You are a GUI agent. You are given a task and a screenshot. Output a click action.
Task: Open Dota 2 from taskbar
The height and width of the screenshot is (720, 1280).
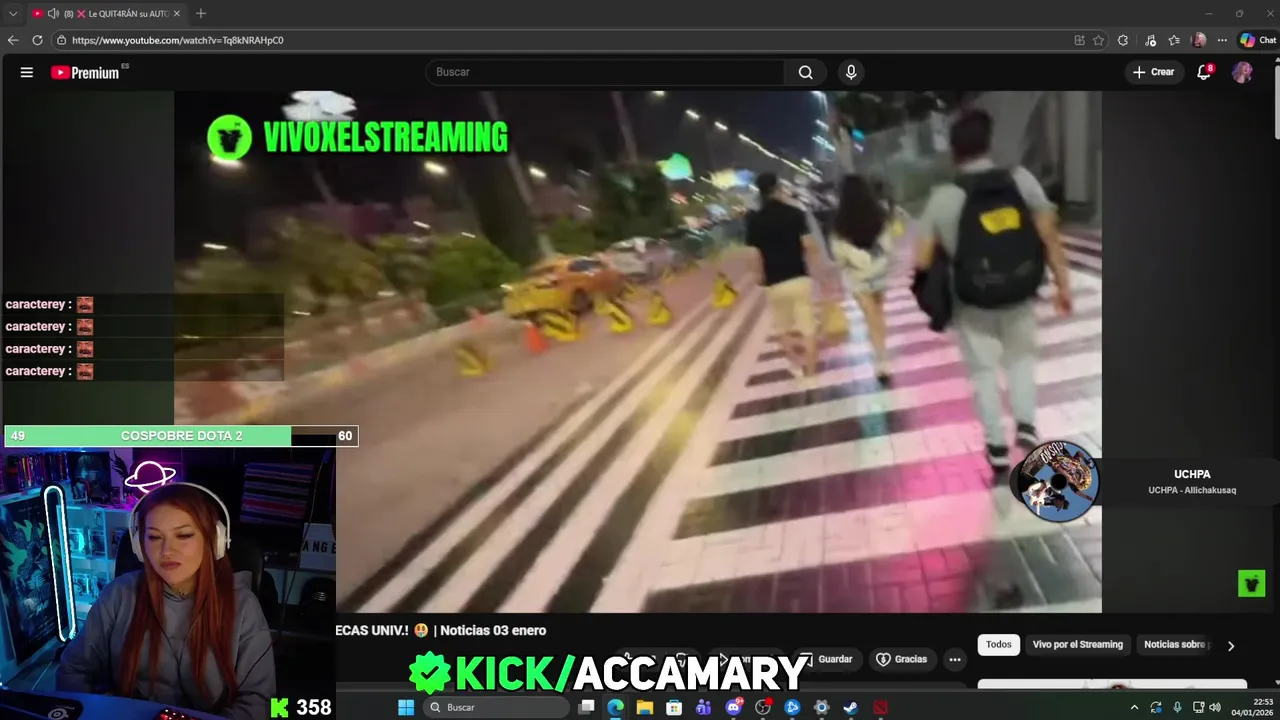pos(880,707)
